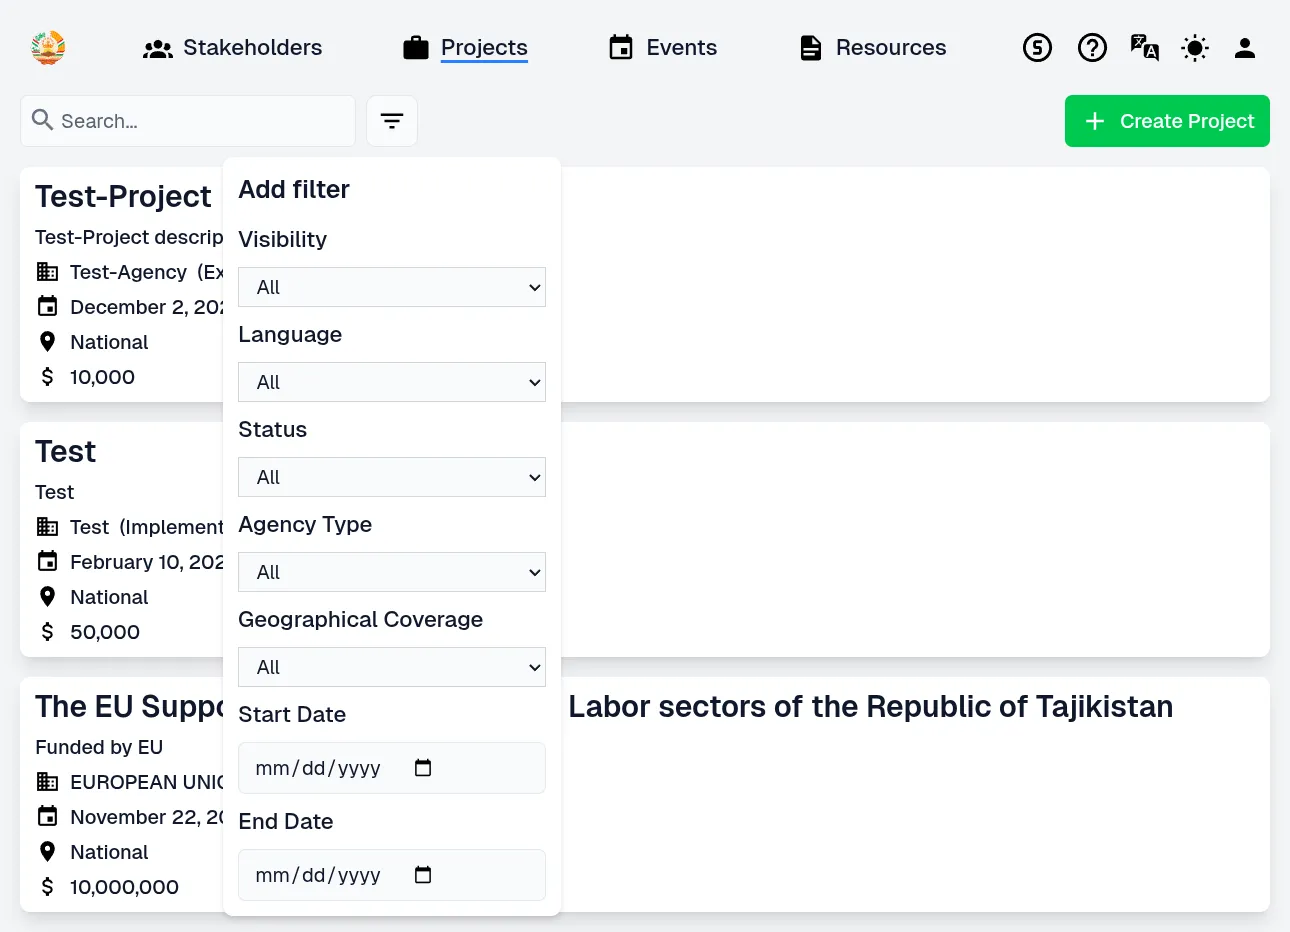
Task: Open the user profile icon
Action: 1245,47
